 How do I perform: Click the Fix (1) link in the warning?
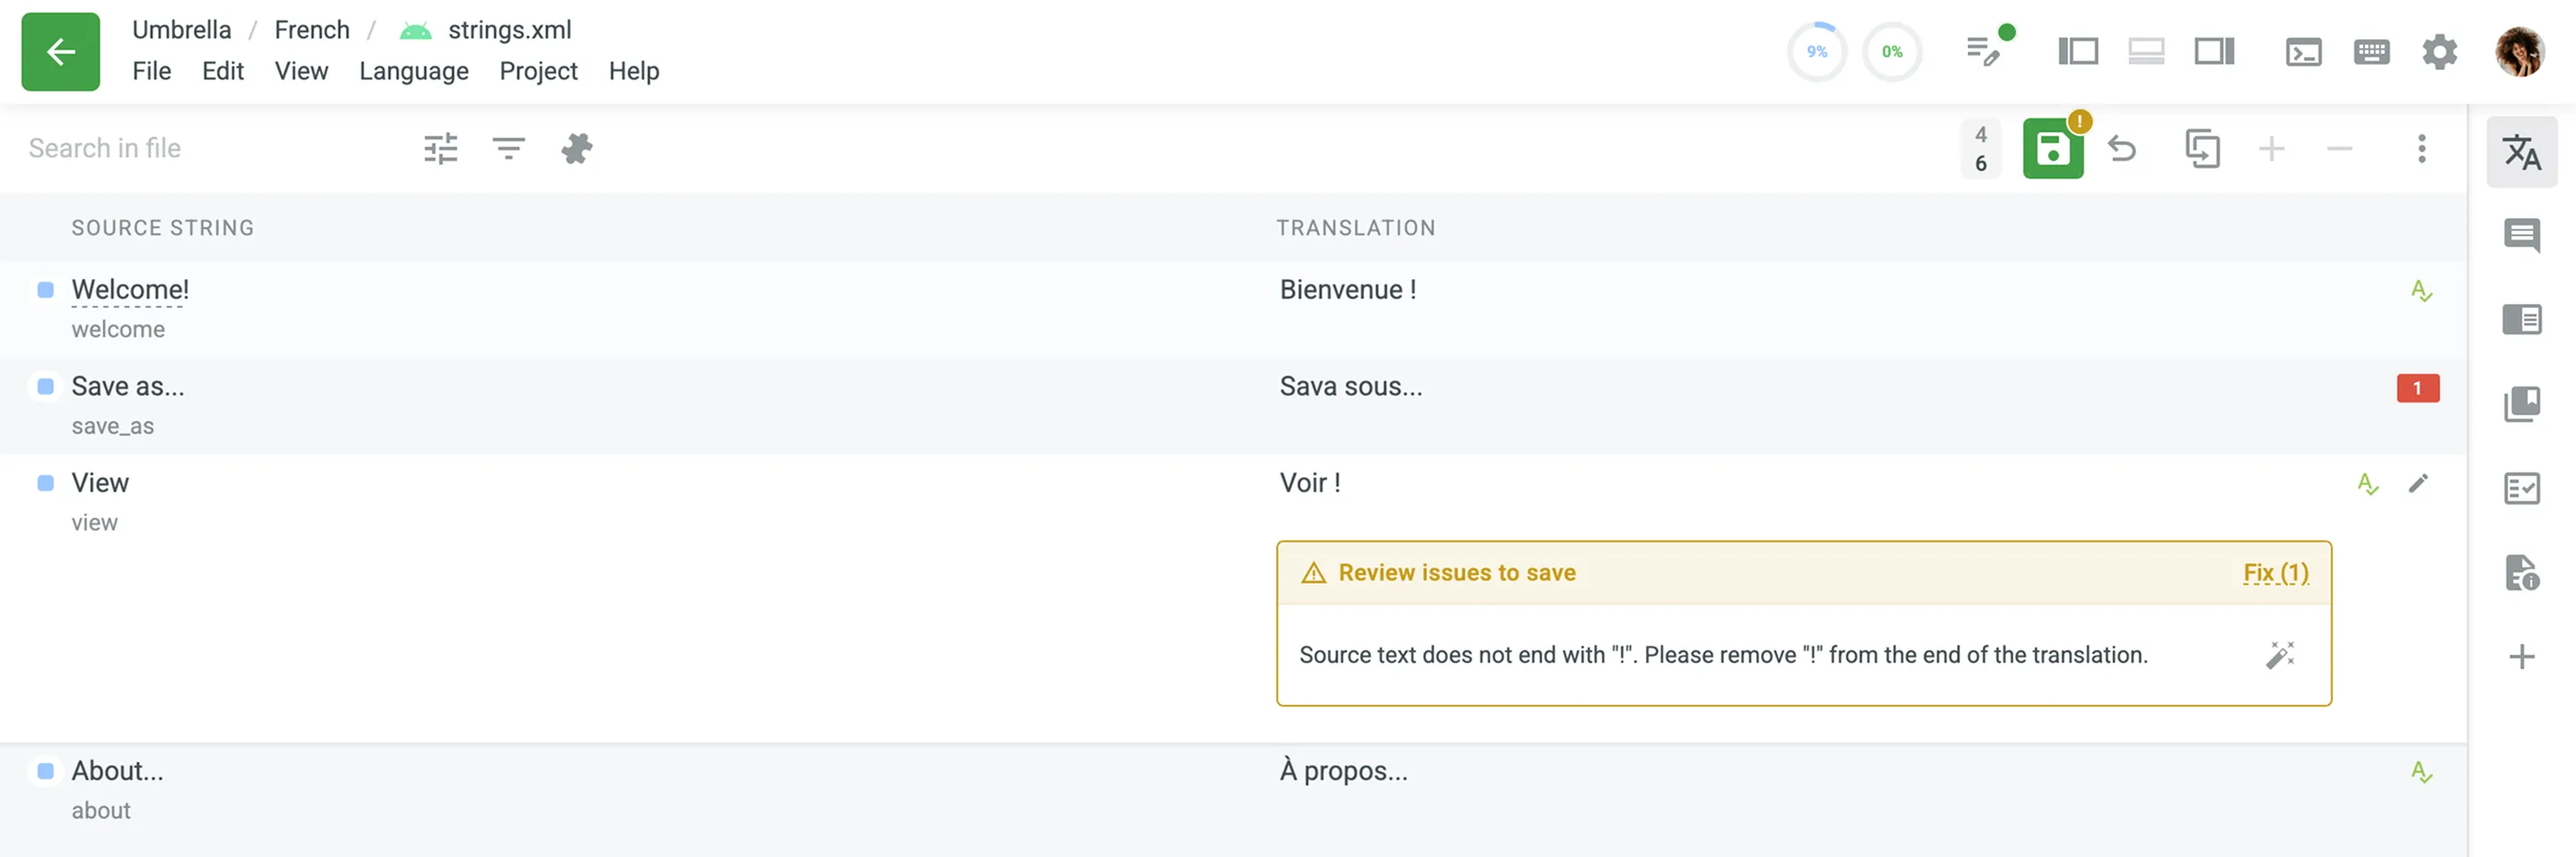coord(2276,572)
